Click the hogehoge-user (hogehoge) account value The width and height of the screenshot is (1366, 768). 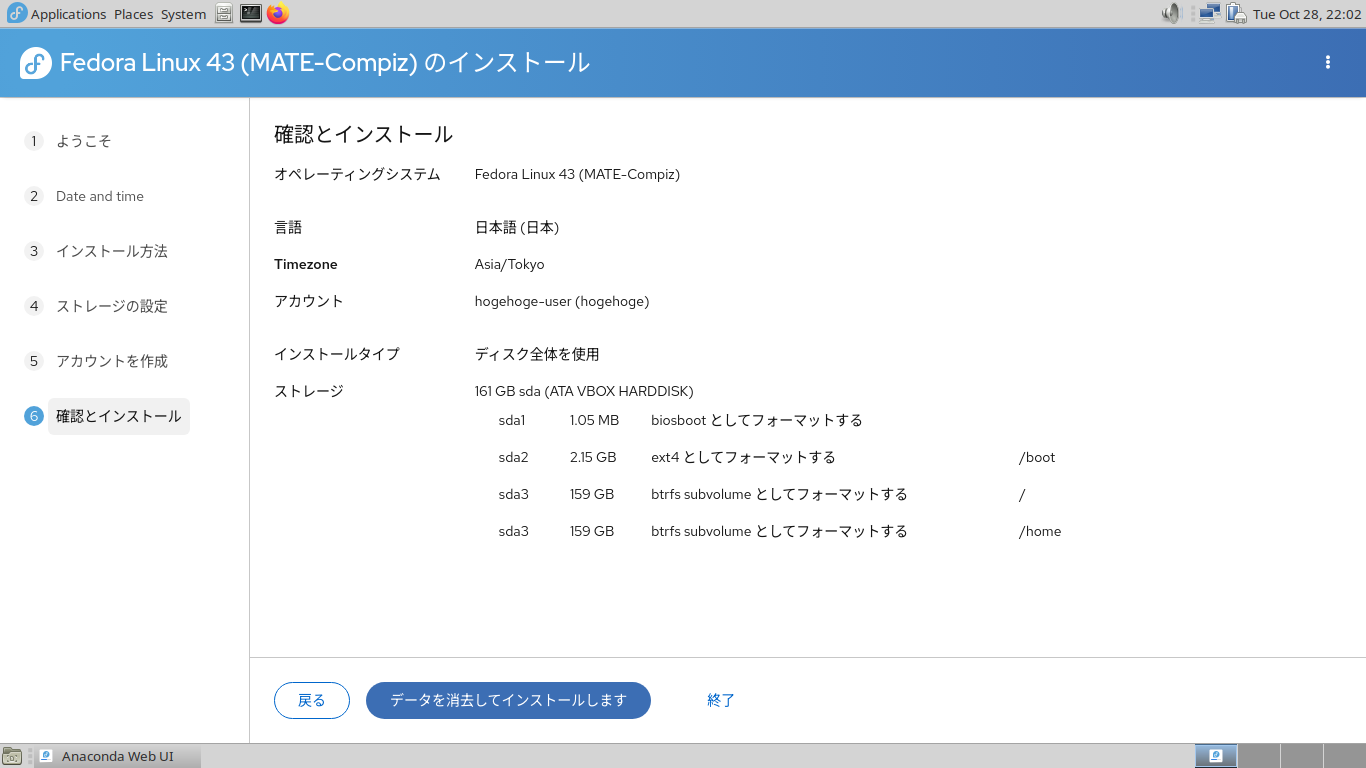tap(562, 301)
